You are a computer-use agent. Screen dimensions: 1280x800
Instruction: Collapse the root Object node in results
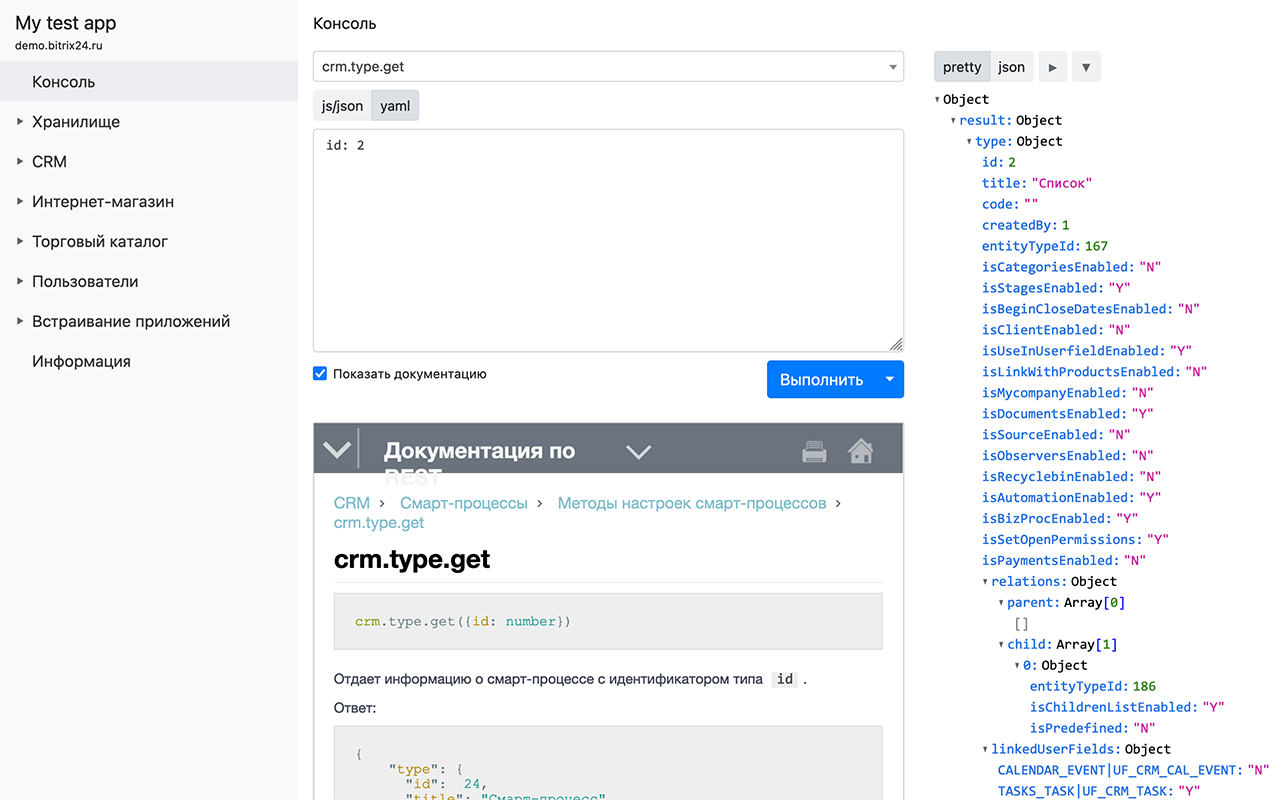[x=937, y=99]
